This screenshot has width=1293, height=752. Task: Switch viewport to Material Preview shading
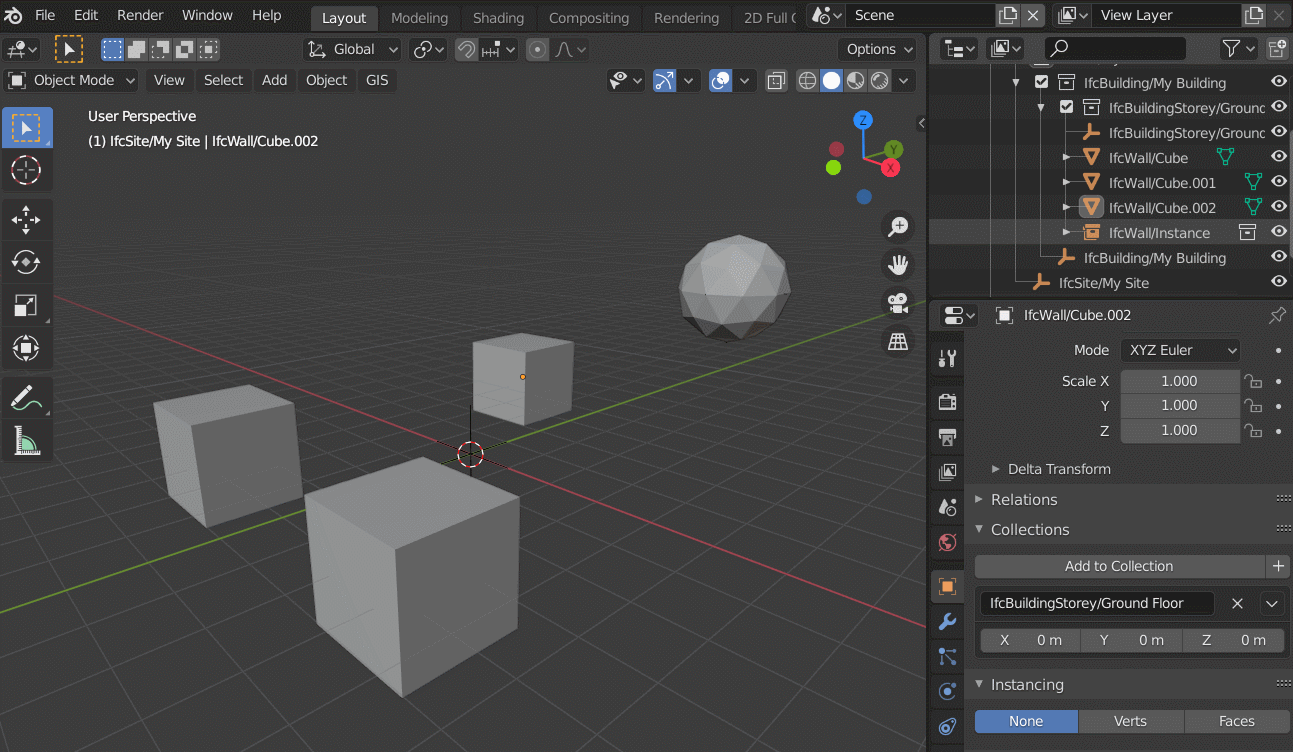pos(853,81)
